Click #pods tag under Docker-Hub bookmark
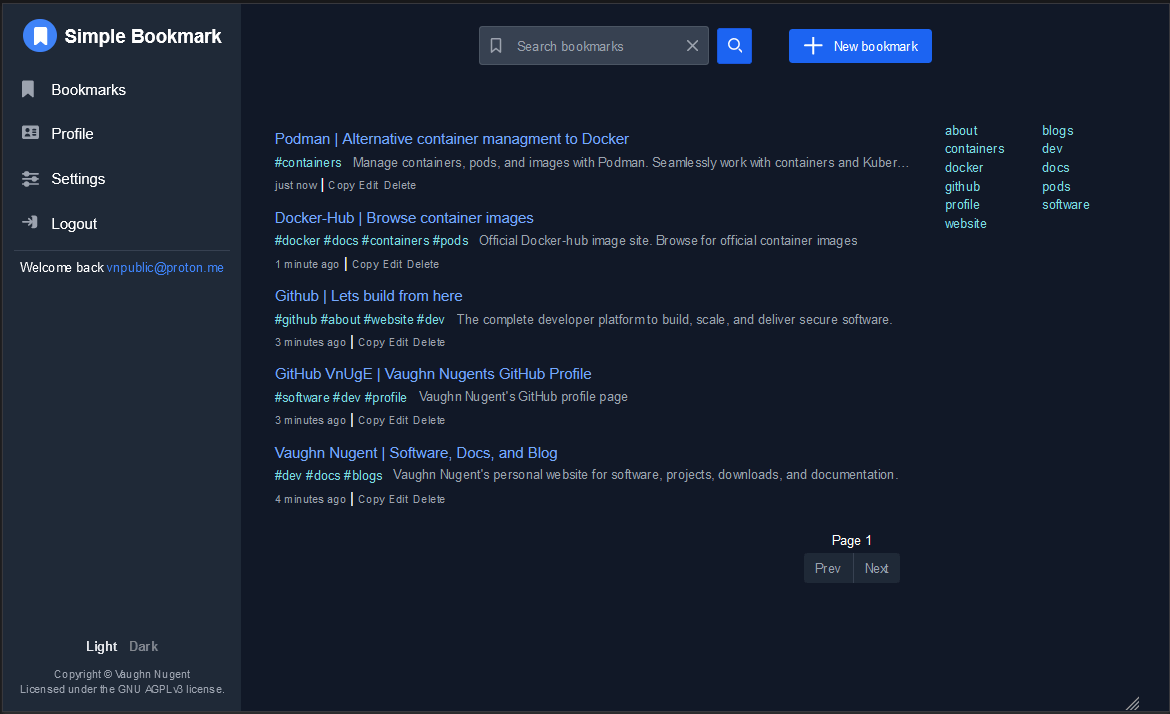Viewport: 1170px width, 714px height. pos(451,240)
